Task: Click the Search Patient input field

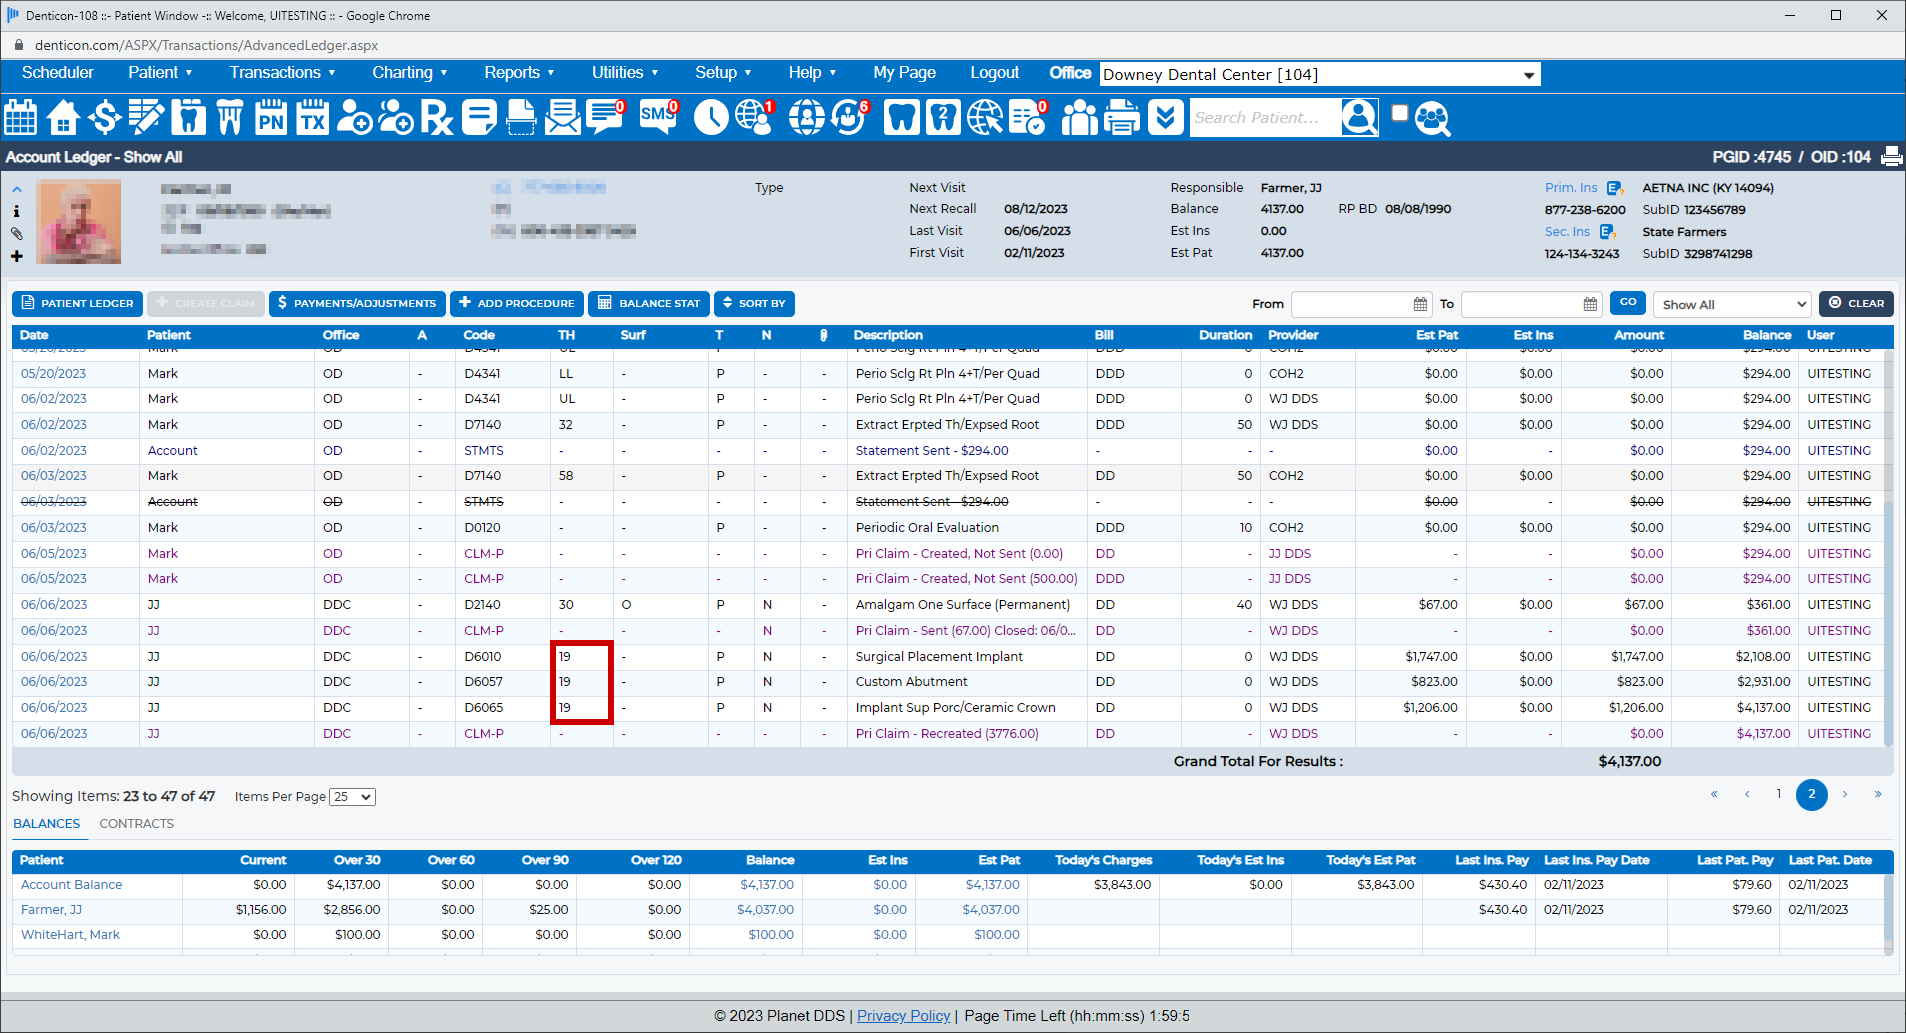Action: tap(1264, 118)
